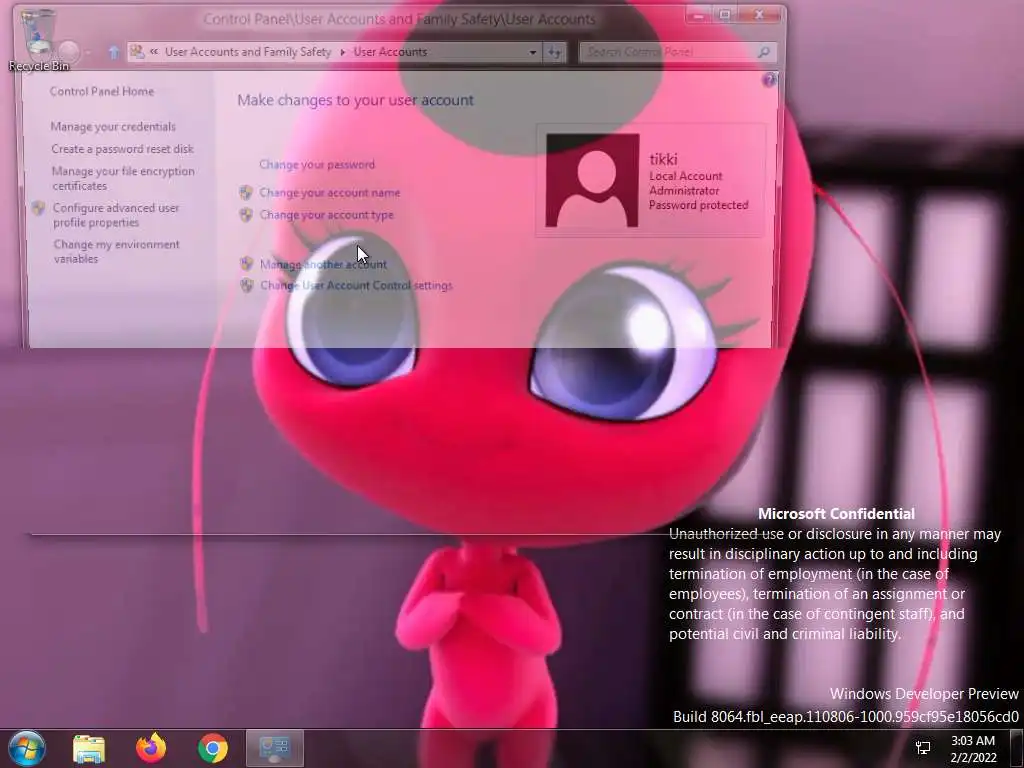Select the User Accounts breadcrumb

390,52
